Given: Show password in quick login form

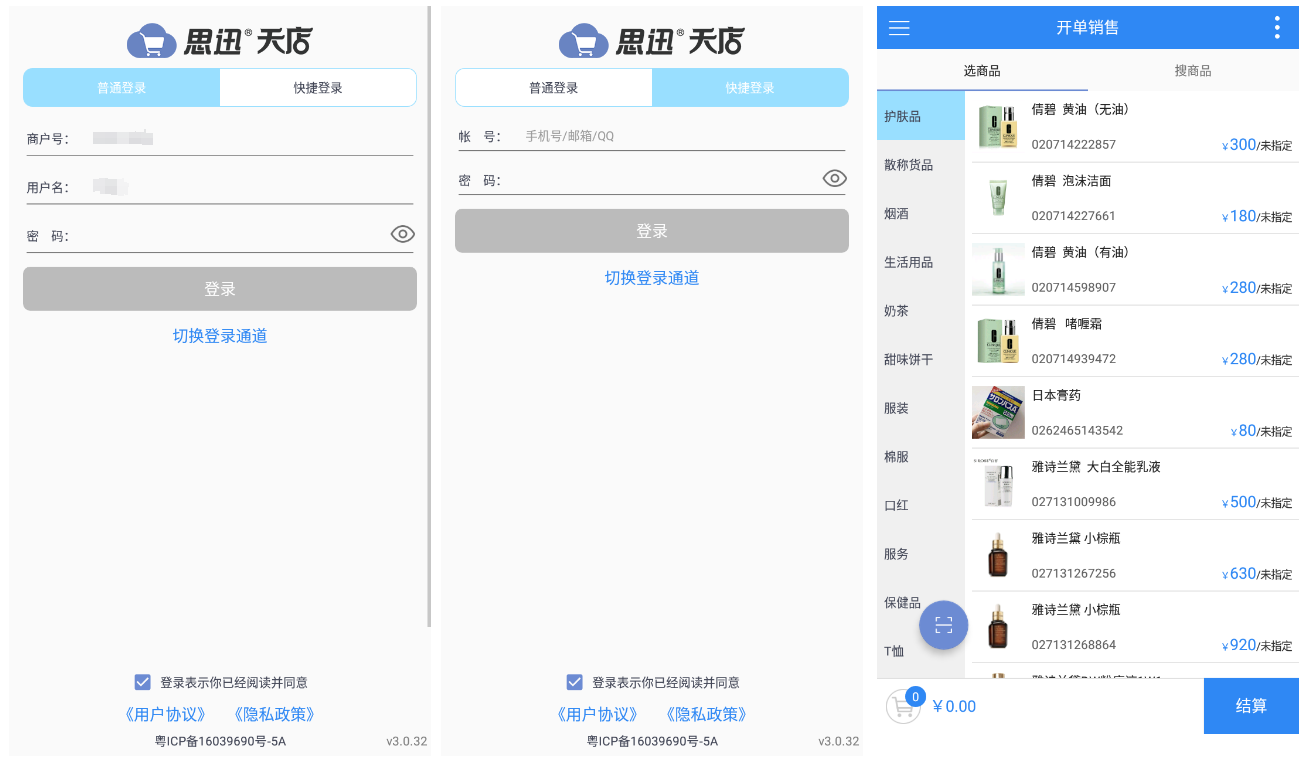Looking at the screenshot, I should tap(834, 179).
